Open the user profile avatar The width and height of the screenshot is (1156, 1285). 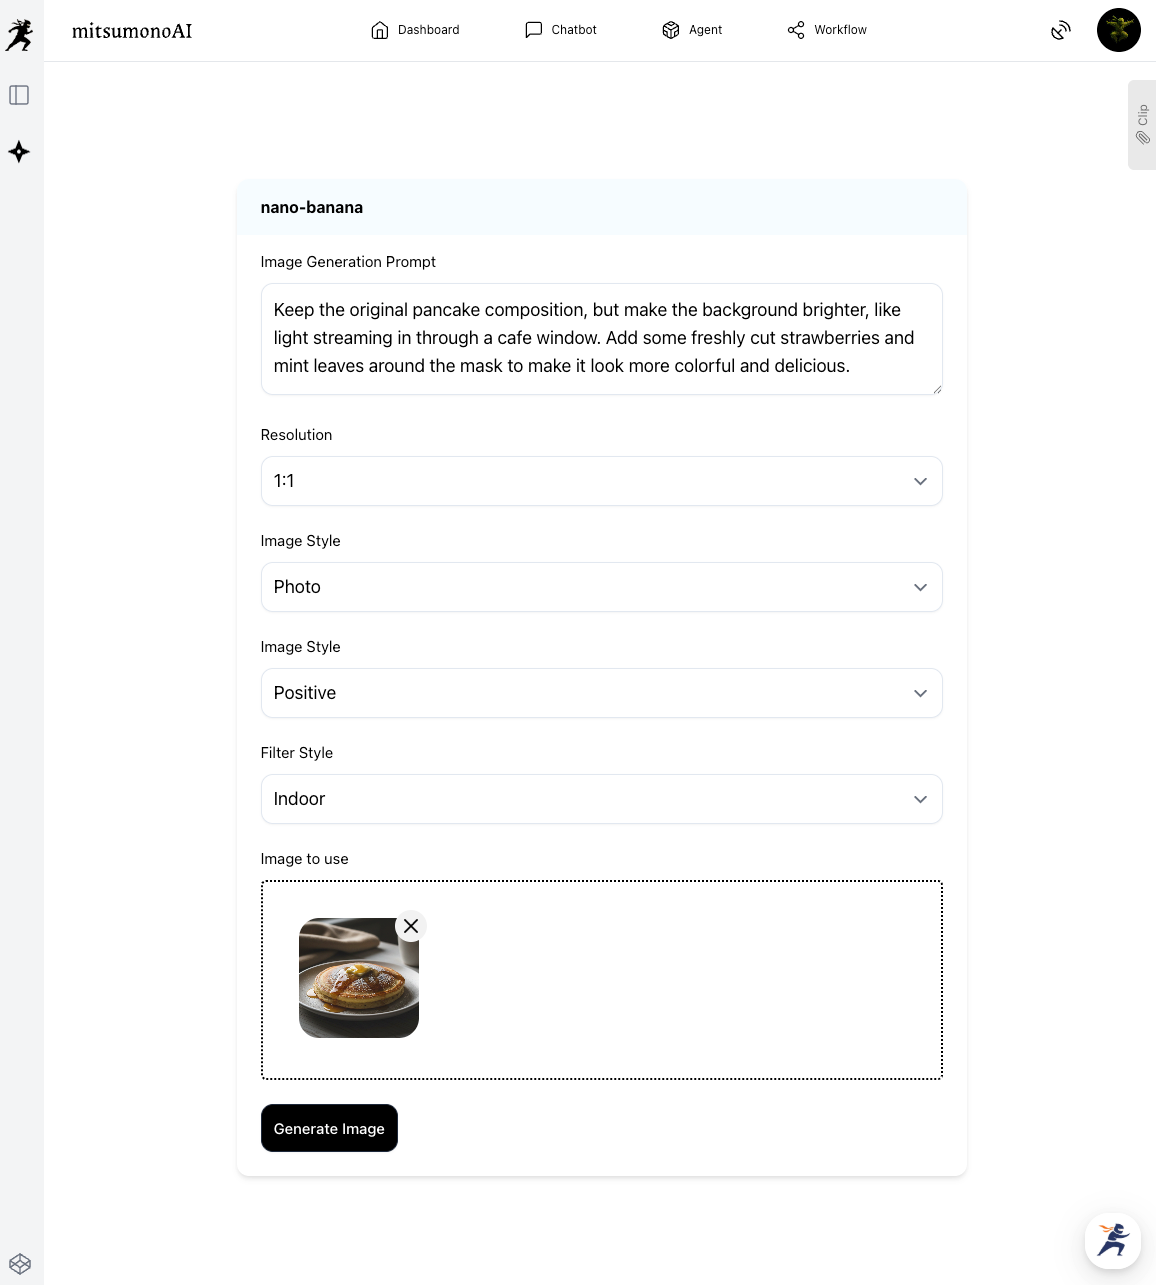click(x=1118, y=30)
